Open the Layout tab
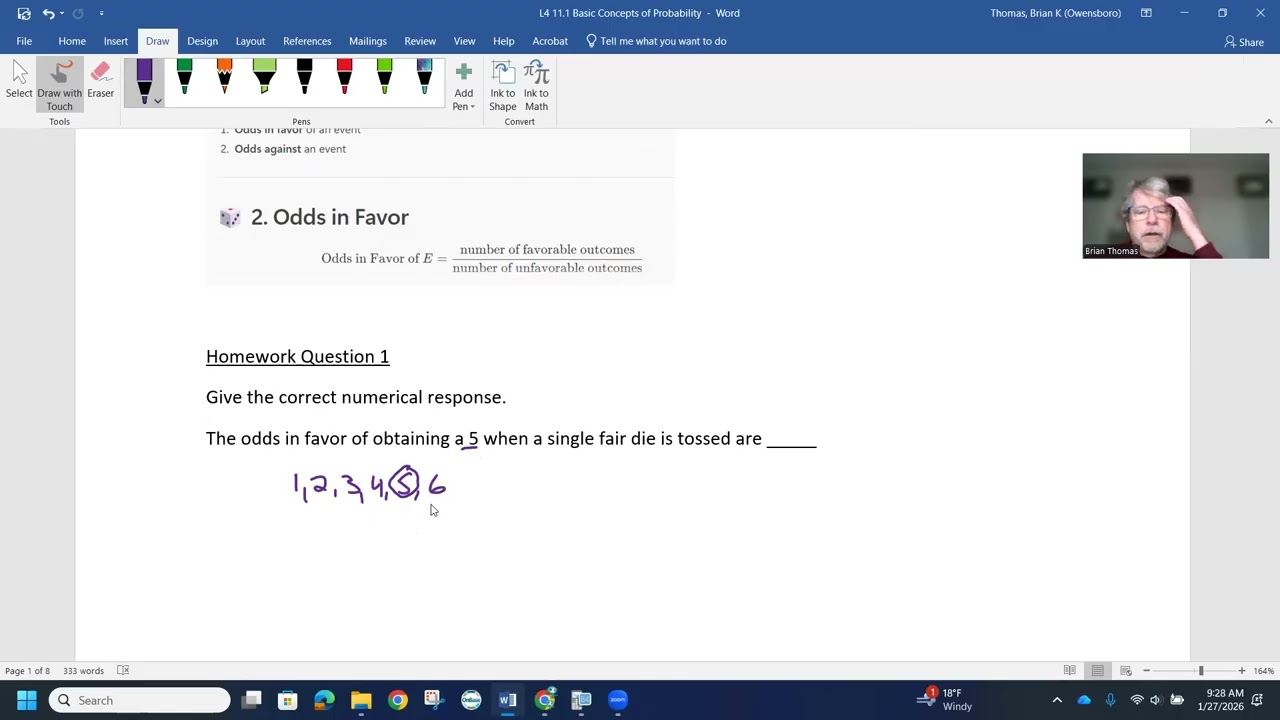Viewport: 1280px width, 720px height. pos(250,41)
